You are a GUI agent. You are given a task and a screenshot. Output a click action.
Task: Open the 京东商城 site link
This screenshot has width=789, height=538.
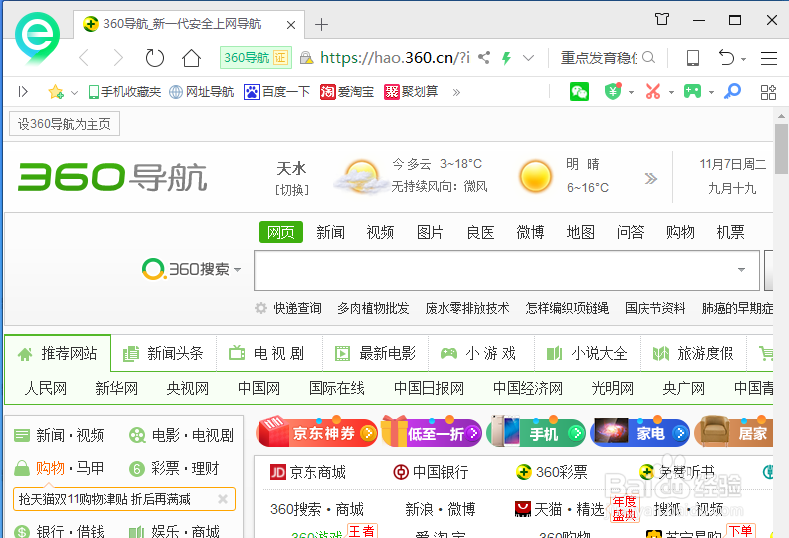[308, 472]
